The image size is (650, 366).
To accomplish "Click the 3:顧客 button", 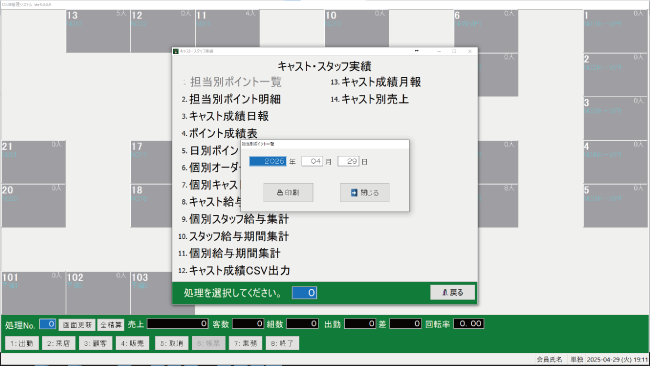I will (95, 343).
